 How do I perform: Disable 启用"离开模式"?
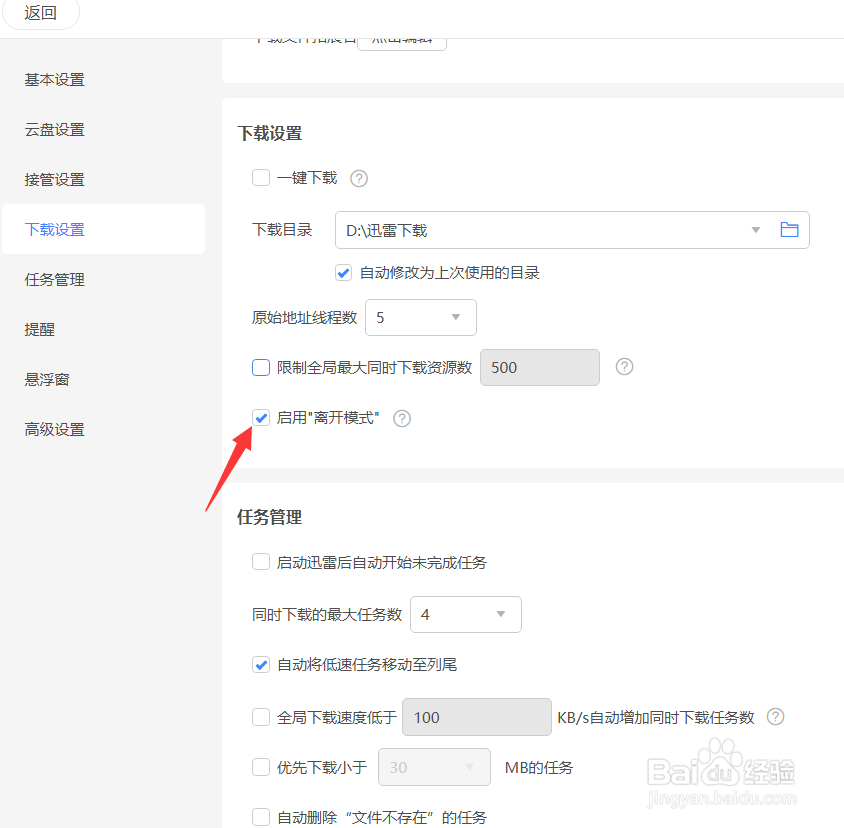pos(260,417)
